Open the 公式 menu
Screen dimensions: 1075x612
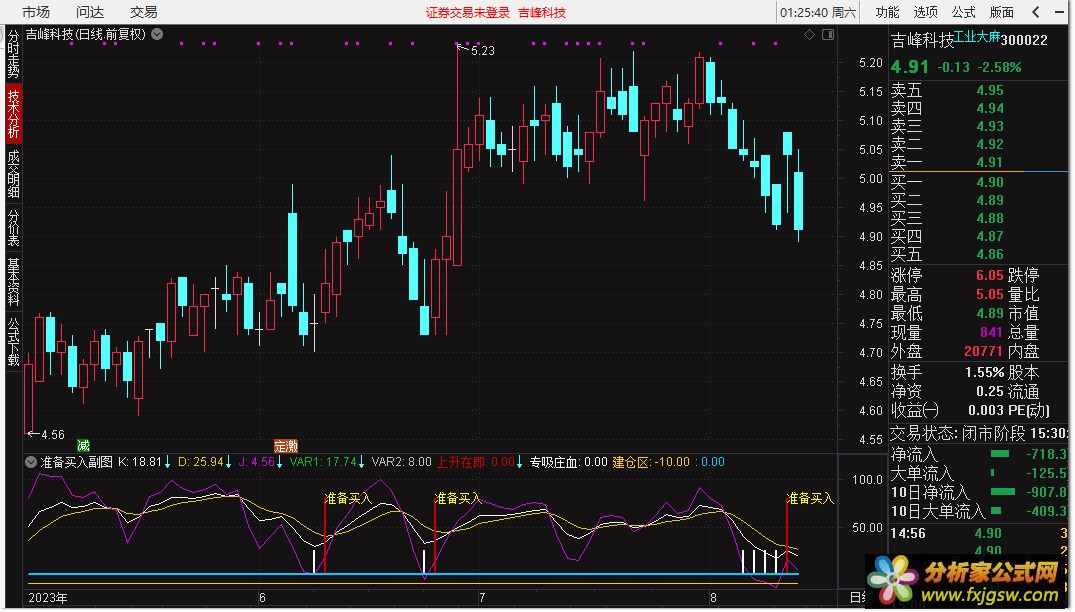coord(963,12)
